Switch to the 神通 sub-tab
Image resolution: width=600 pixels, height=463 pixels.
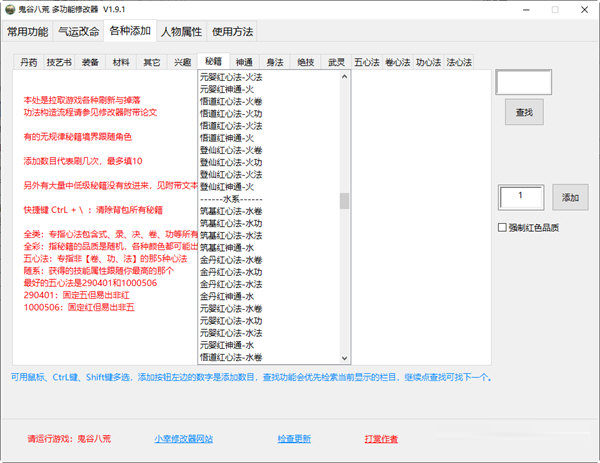pos(244,62)
